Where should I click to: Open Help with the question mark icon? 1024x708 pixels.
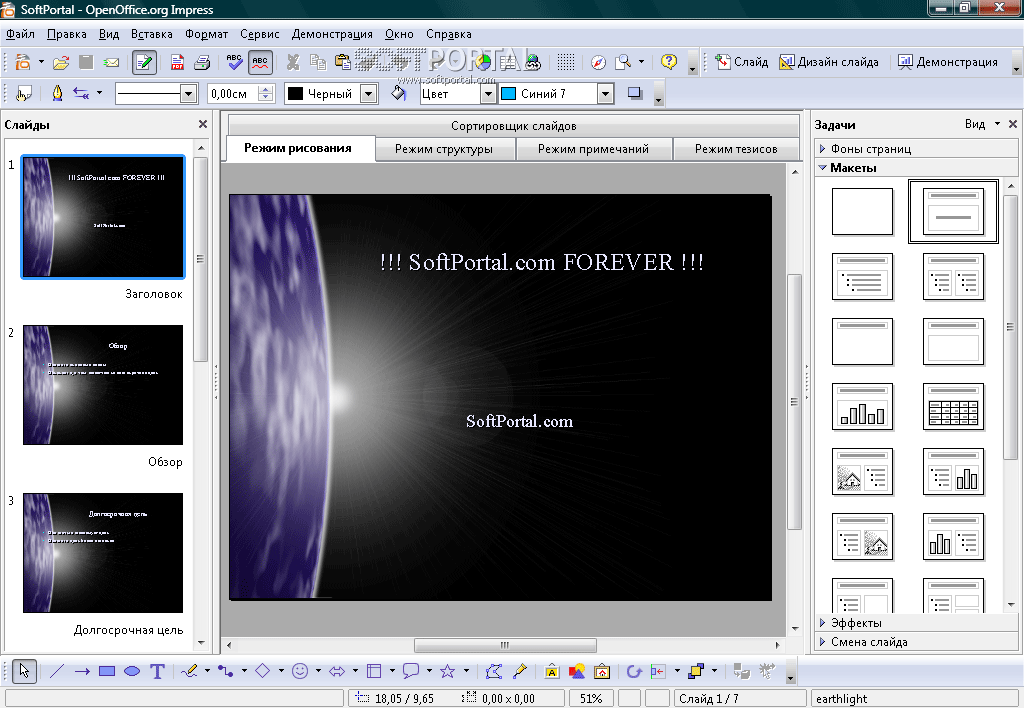[x=669, y=62]
